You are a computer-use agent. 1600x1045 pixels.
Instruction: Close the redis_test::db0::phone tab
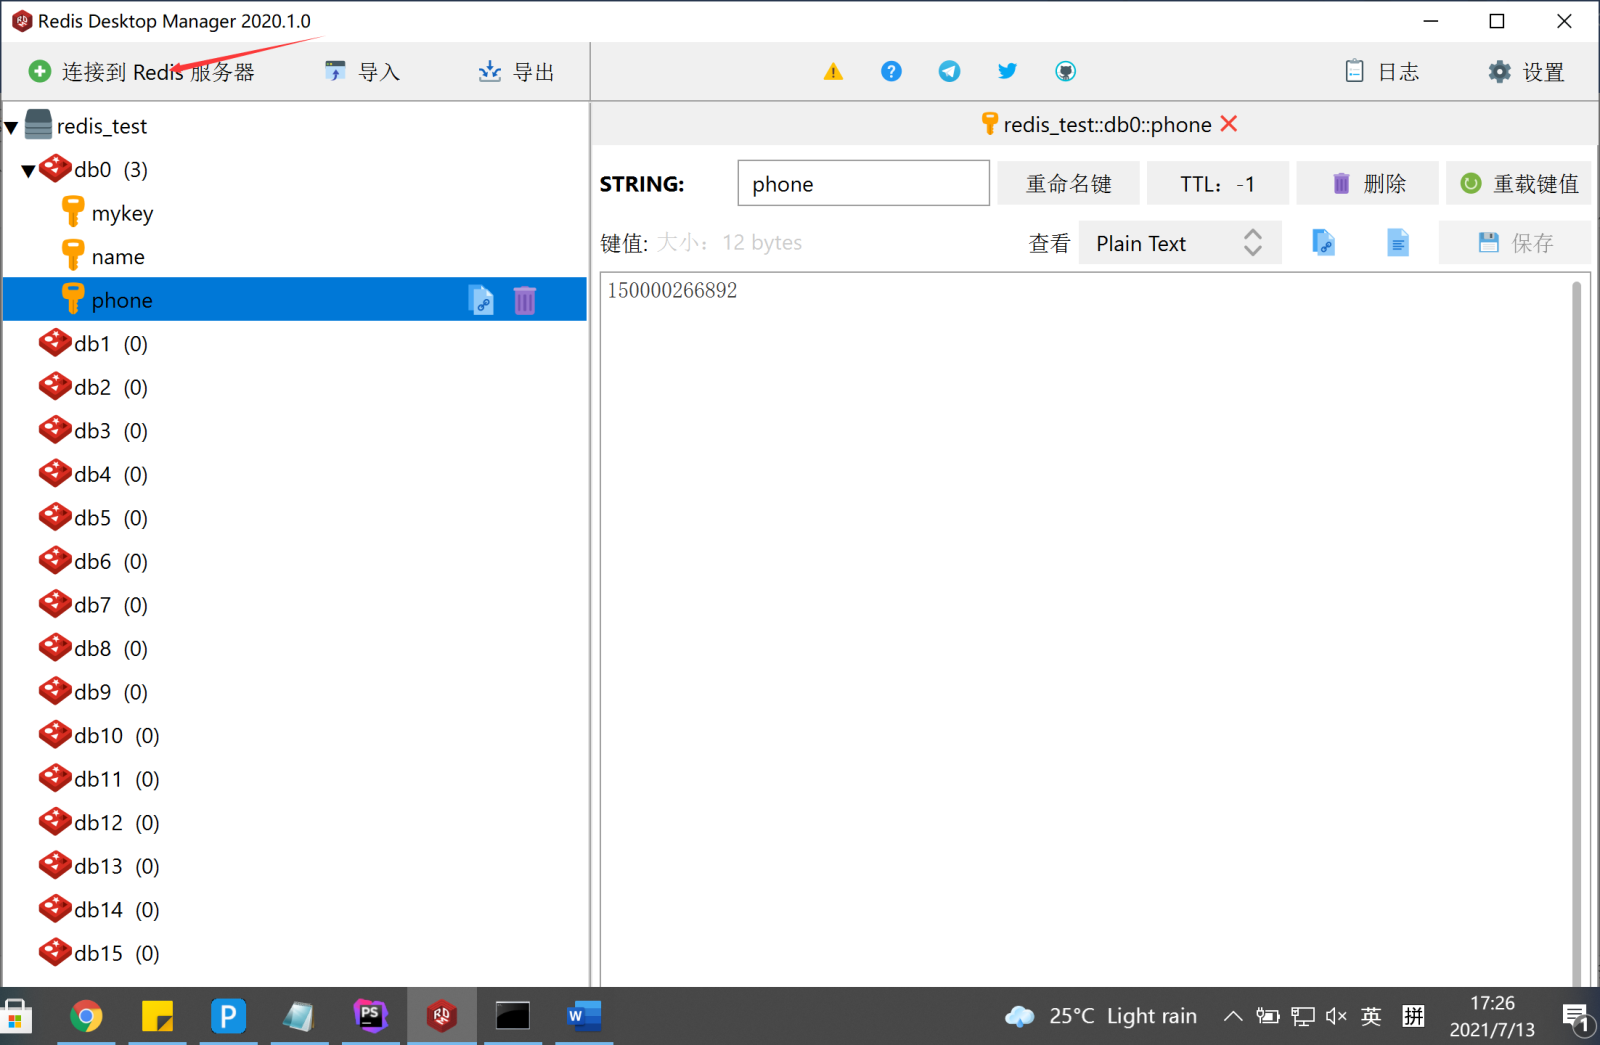click(1229, 124)
